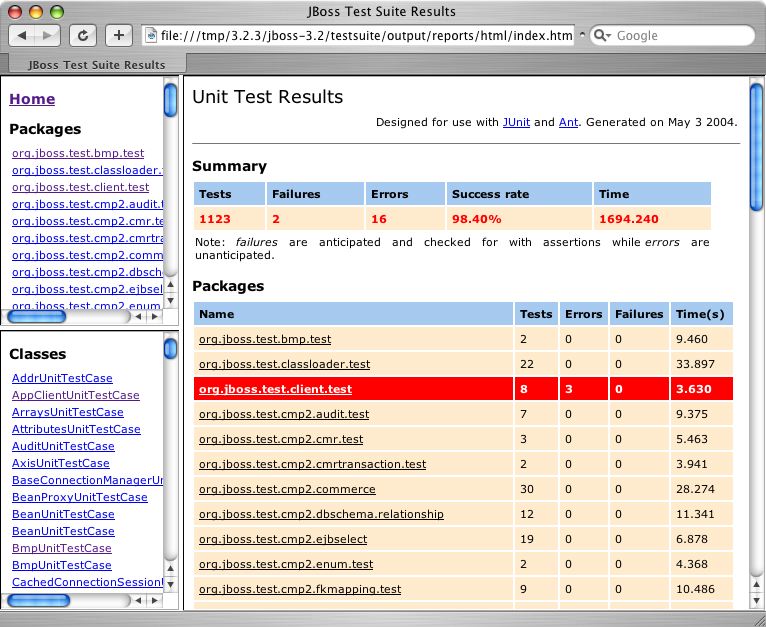Viewport: 766px width, 627px height.
Task: Open org.jboss.test.cmp2.fkmapping.test table link
Action: [300, 589]
